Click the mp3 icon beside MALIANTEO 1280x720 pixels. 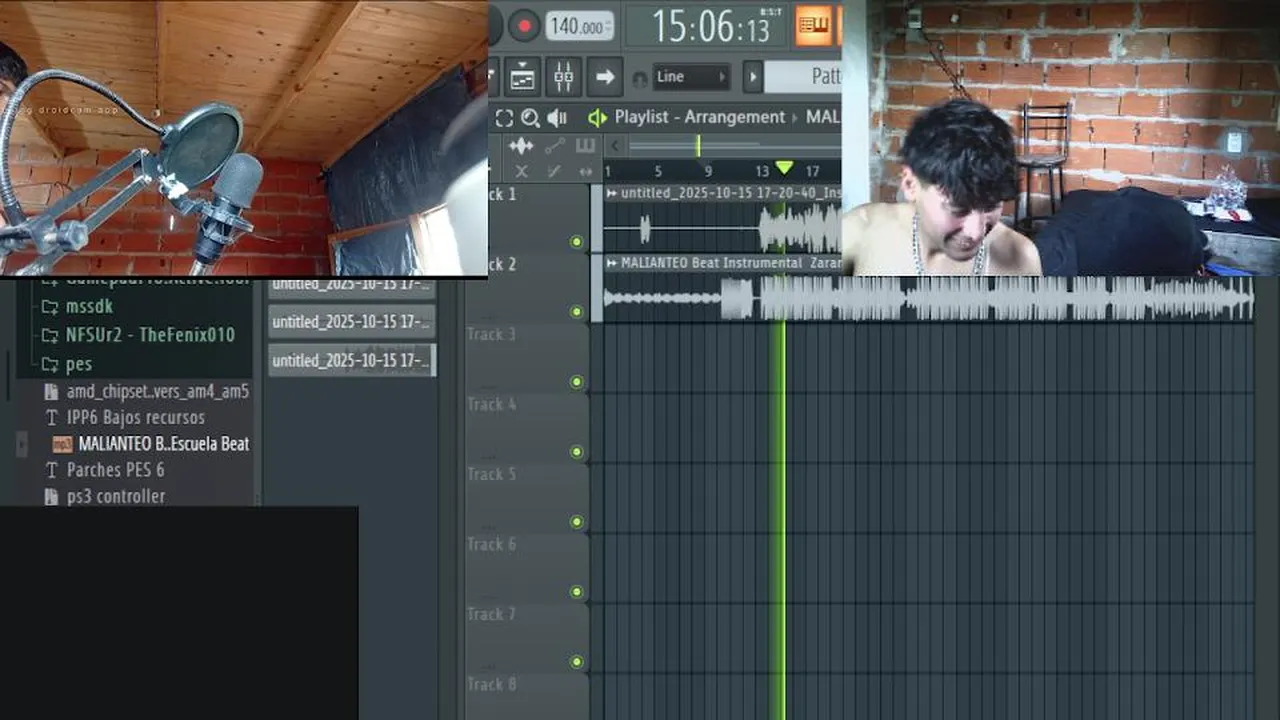[62, 444]
